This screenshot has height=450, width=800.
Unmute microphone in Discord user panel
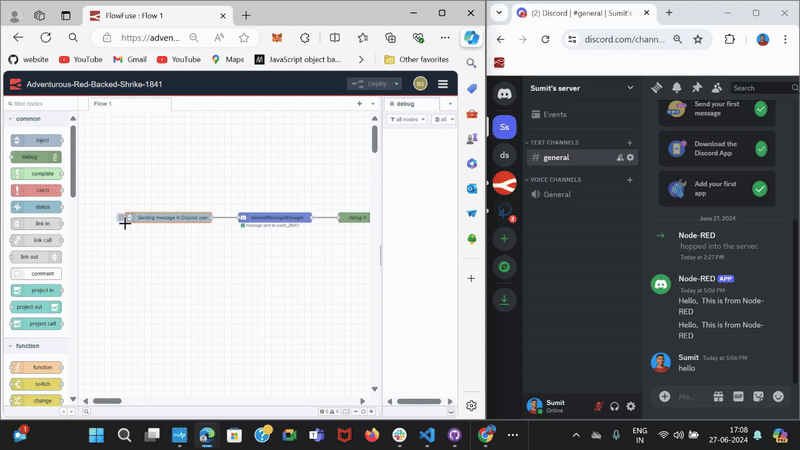tap(598, 406)
